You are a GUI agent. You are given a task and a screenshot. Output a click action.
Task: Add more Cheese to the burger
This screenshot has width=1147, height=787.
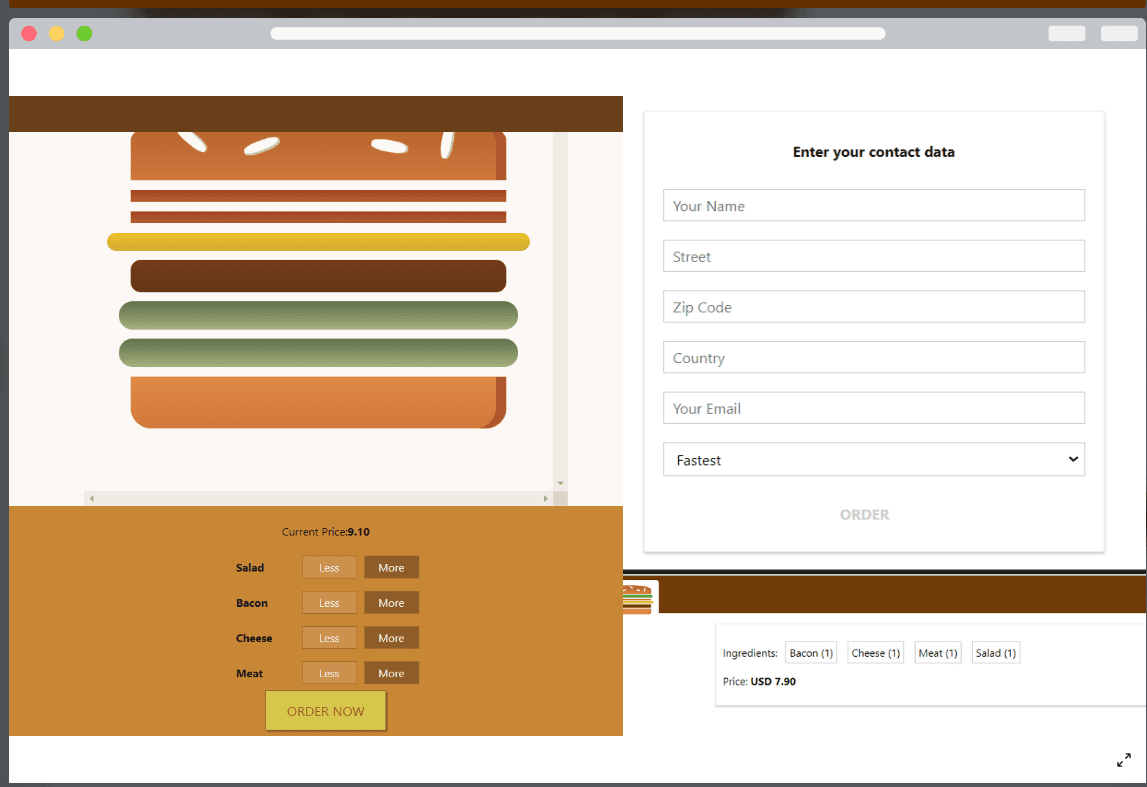tap(391, 637)
